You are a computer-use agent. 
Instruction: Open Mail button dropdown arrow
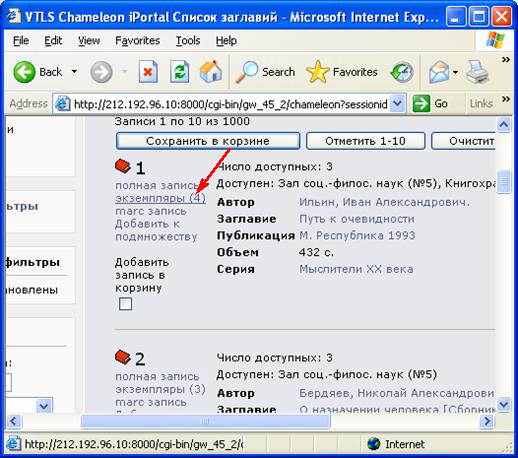tap(455, 72)
